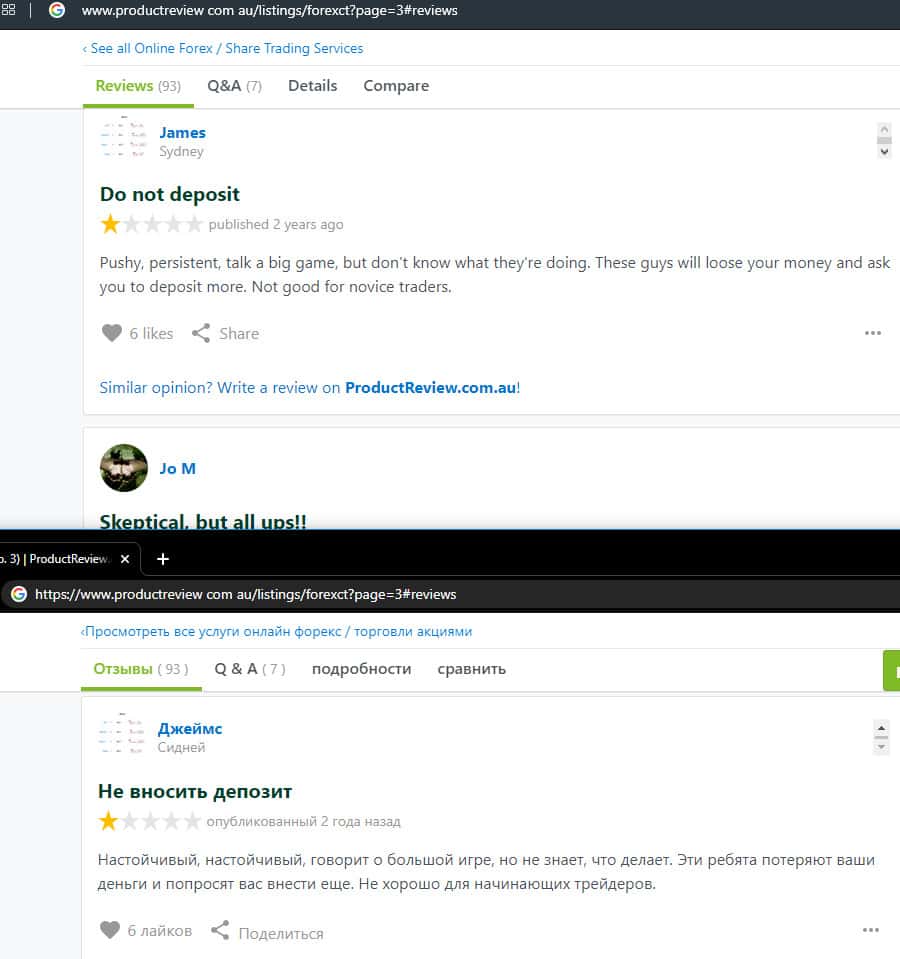Open the Russian Q & A (7) tab

coord(250,668)
